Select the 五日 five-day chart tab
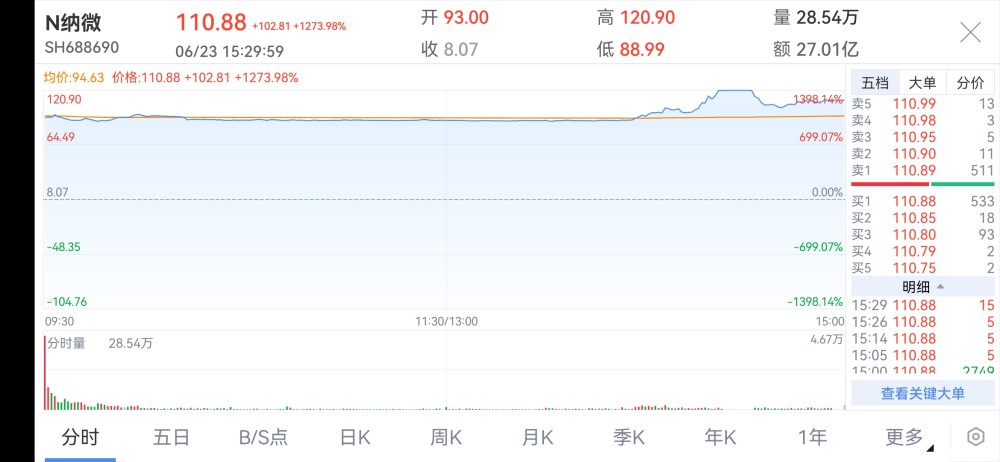 pyautogui.click(x=172, y=437)
